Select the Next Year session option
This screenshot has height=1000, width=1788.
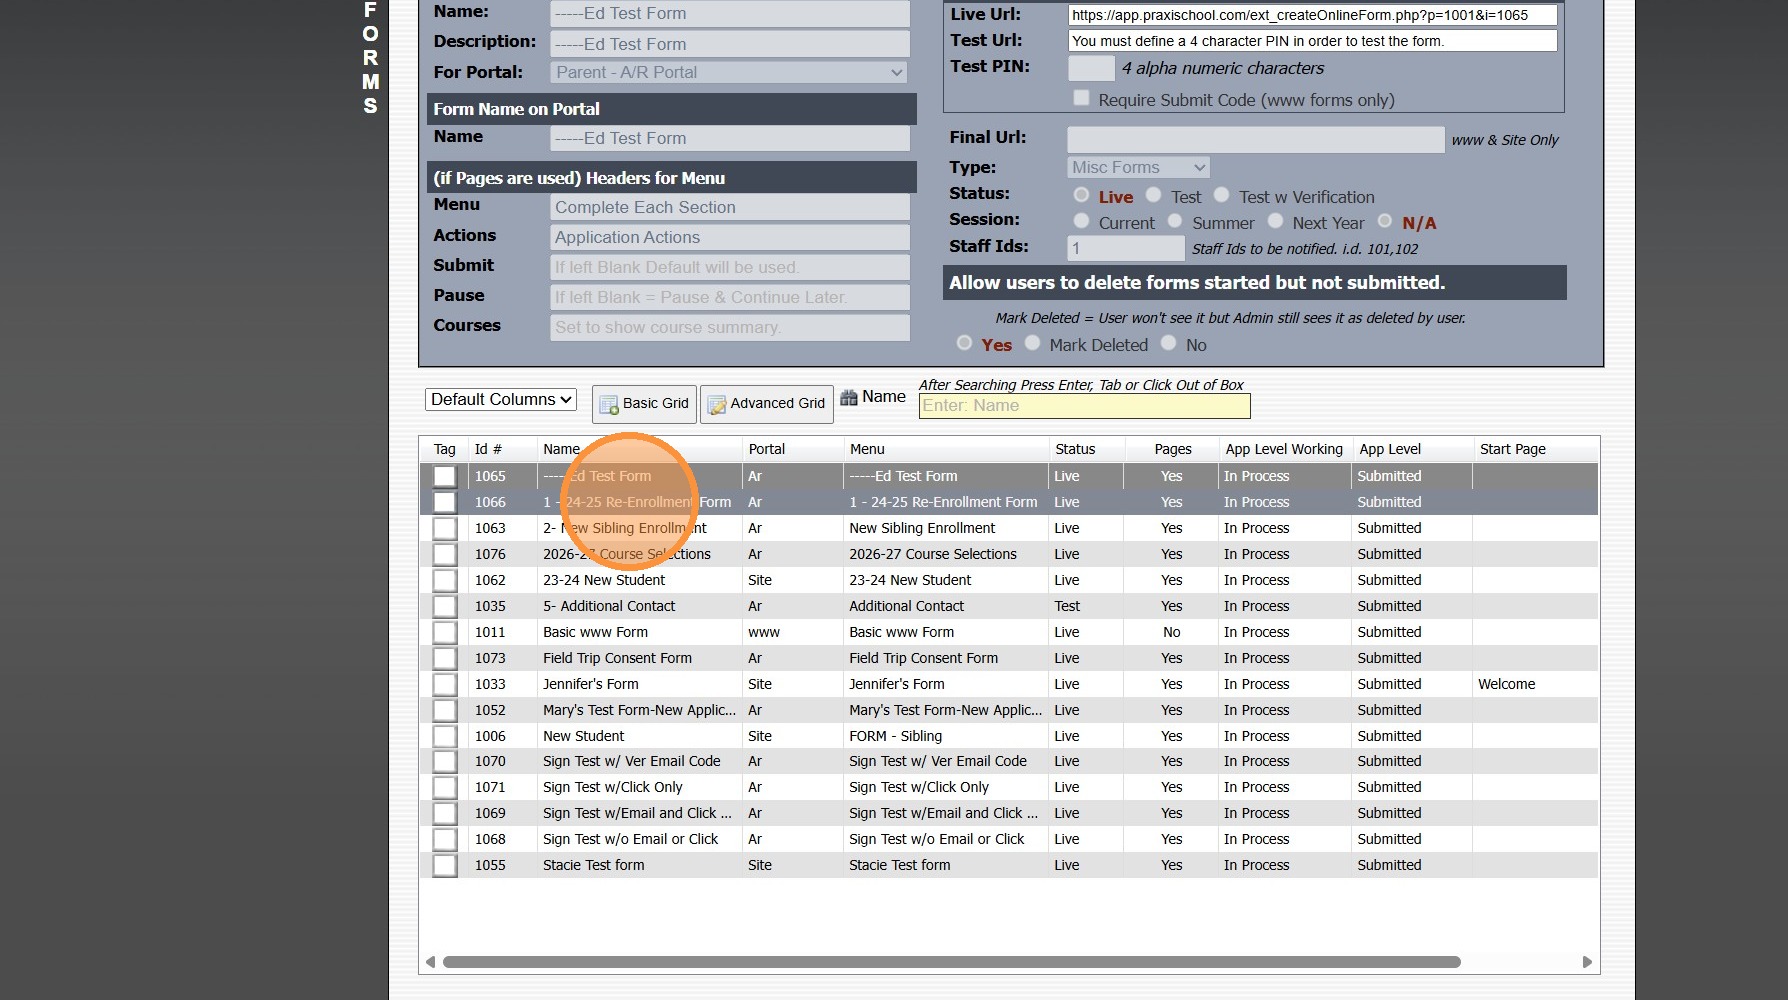[x=1276, y=221]
